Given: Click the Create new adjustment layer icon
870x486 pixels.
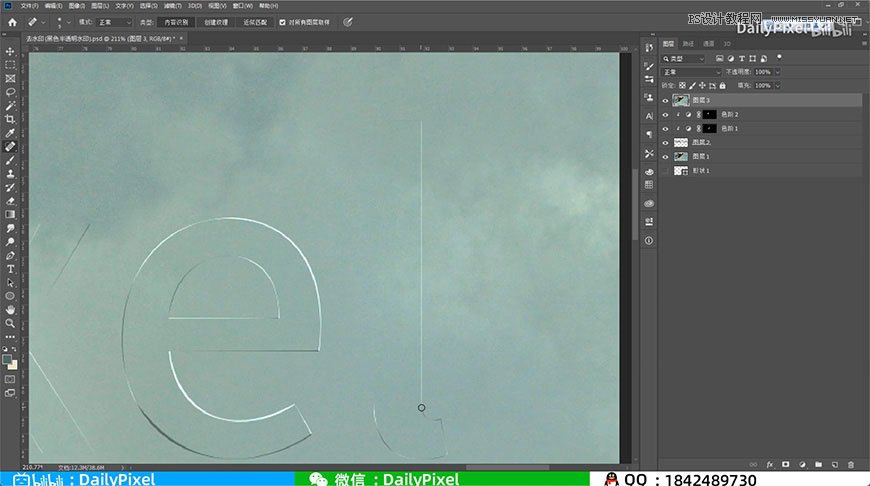Looking at the screenshot, I should 802,464.
